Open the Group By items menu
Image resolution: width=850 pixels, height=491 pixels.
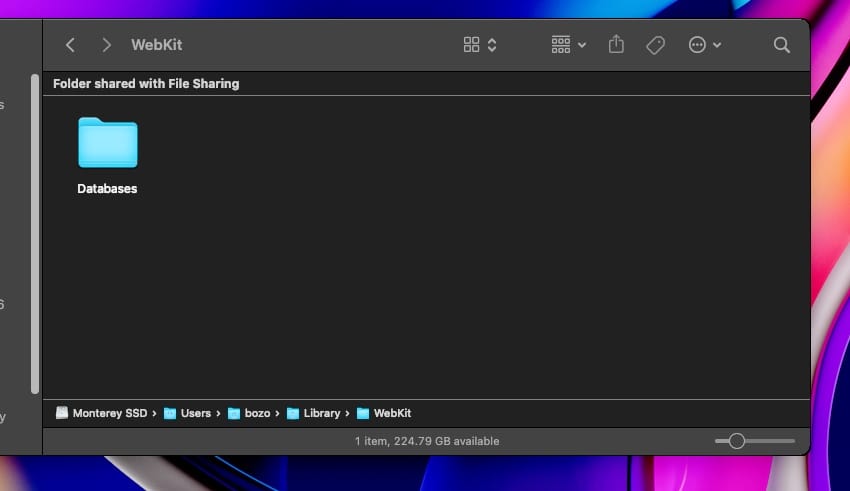point(568,45)
